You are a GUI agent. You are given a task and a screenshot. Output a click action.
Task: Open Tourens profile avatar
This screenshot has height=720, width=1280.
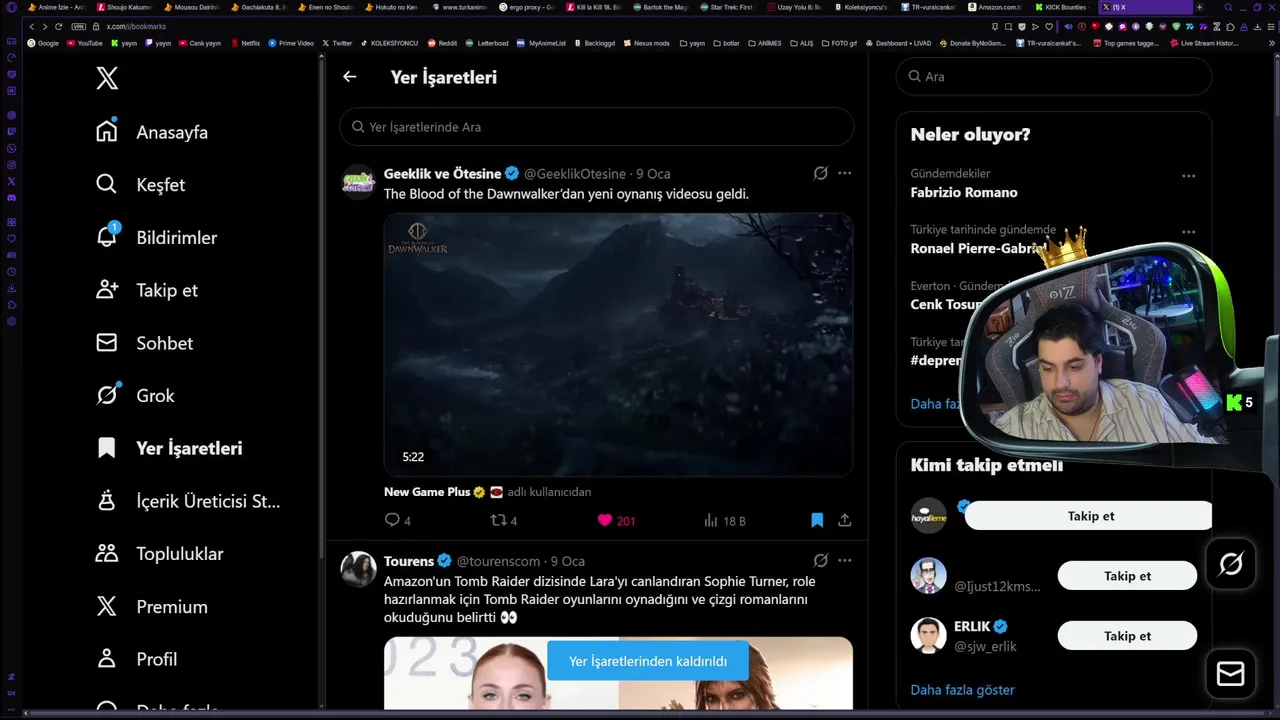pos(358,569)
